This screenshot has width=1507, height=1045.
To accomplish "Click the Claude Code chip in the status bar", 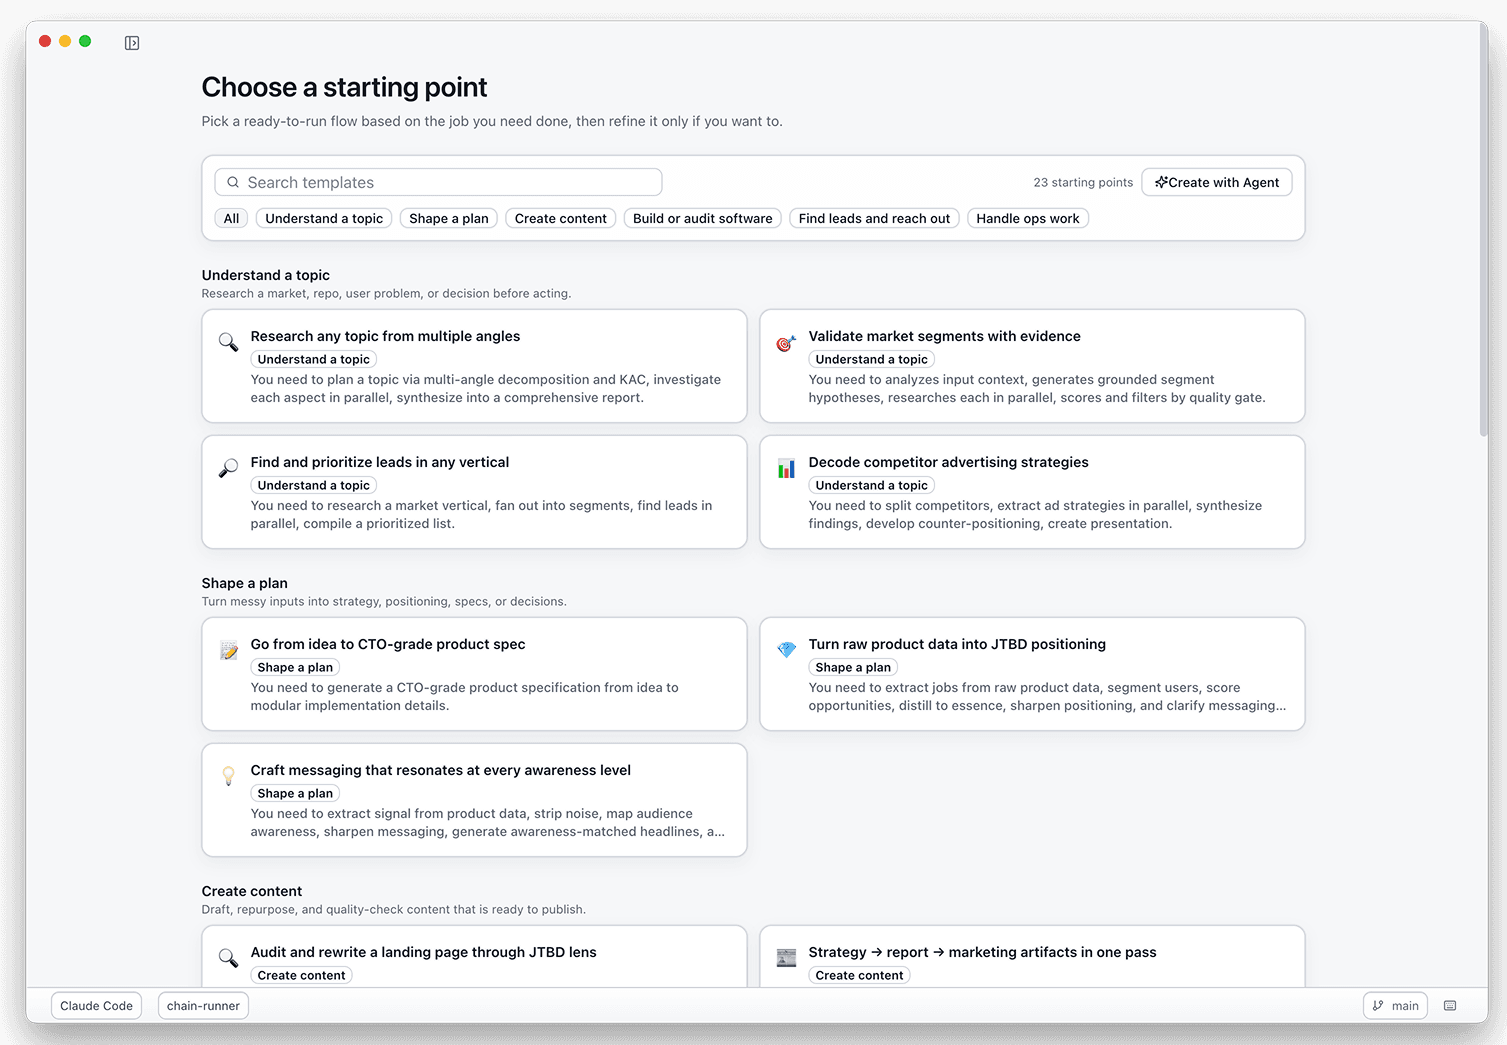I will tap(96, 1005).
